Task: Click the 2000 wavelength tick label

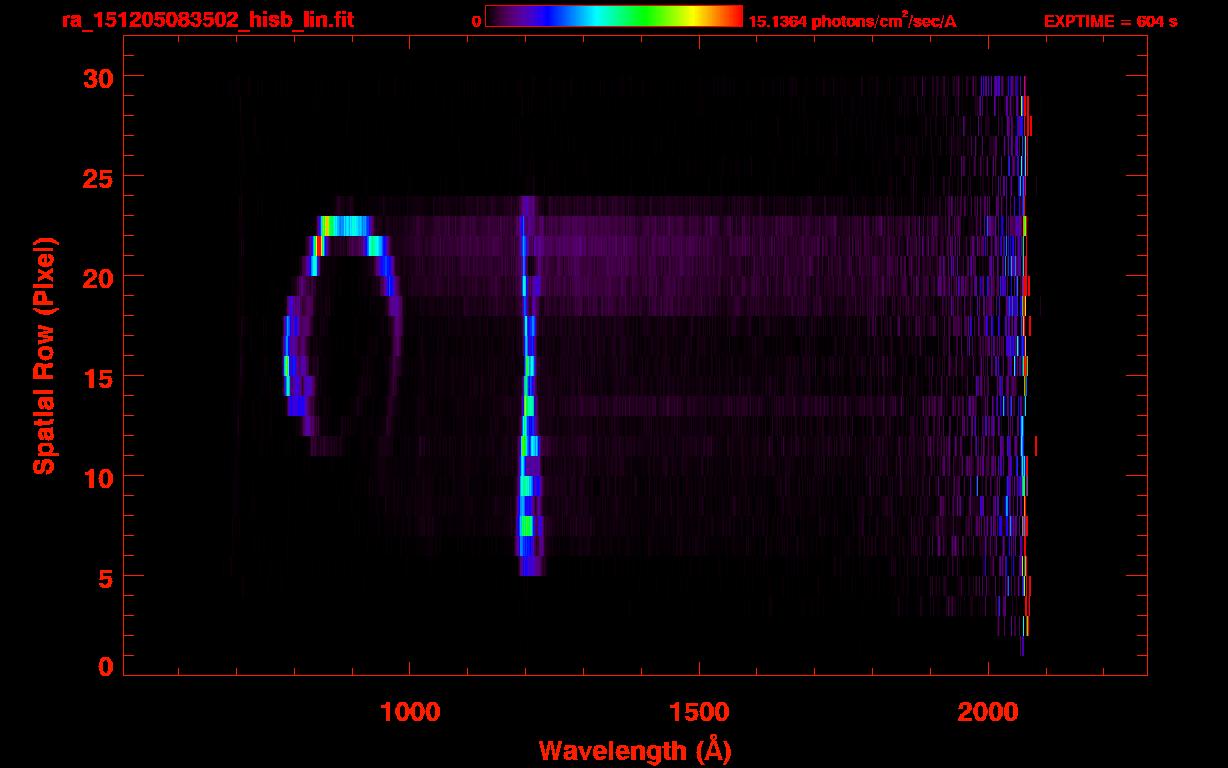Action: pos(988,712)
